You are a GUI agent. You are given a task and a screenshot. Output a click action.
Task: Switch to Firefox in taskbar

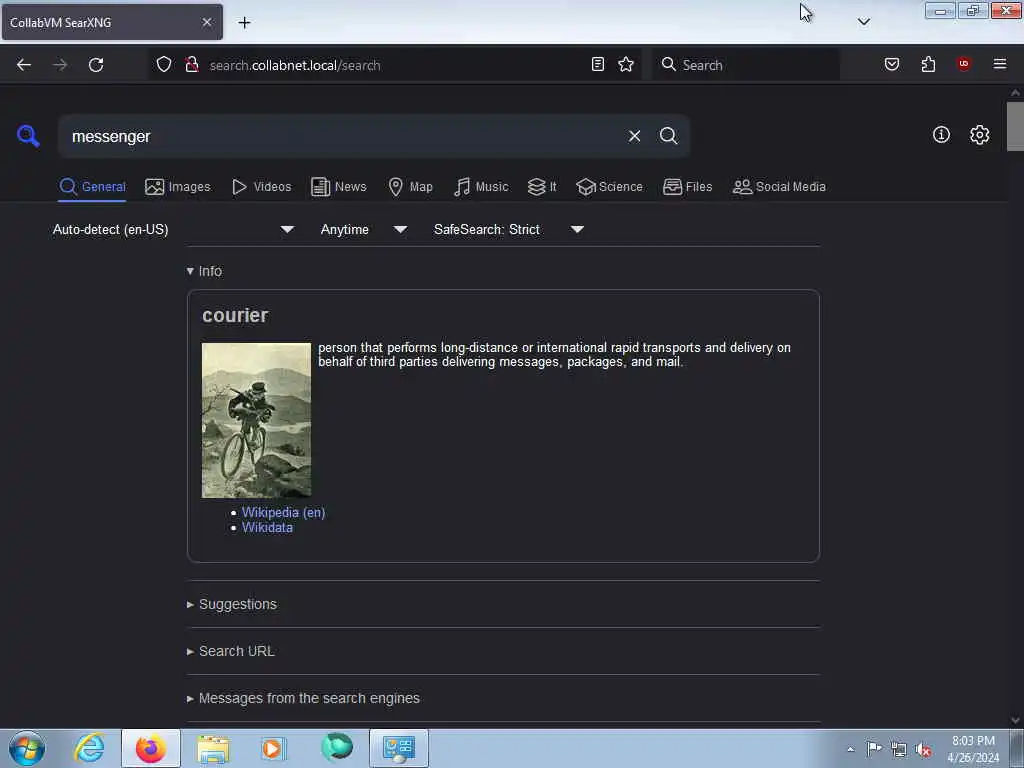(x=150, y=748)
